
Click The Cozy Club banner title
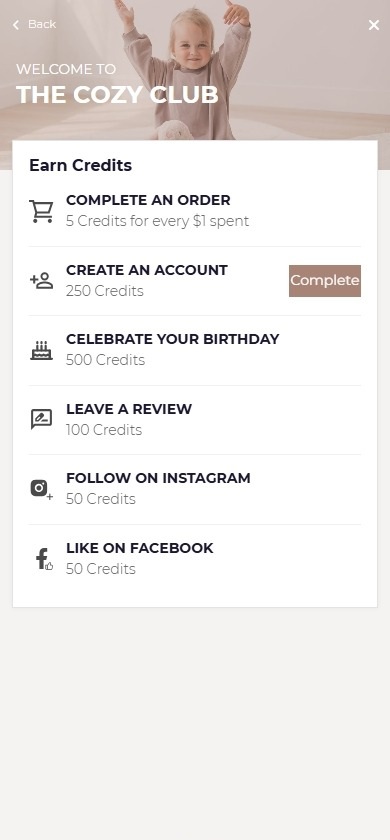tap(117, 95)
